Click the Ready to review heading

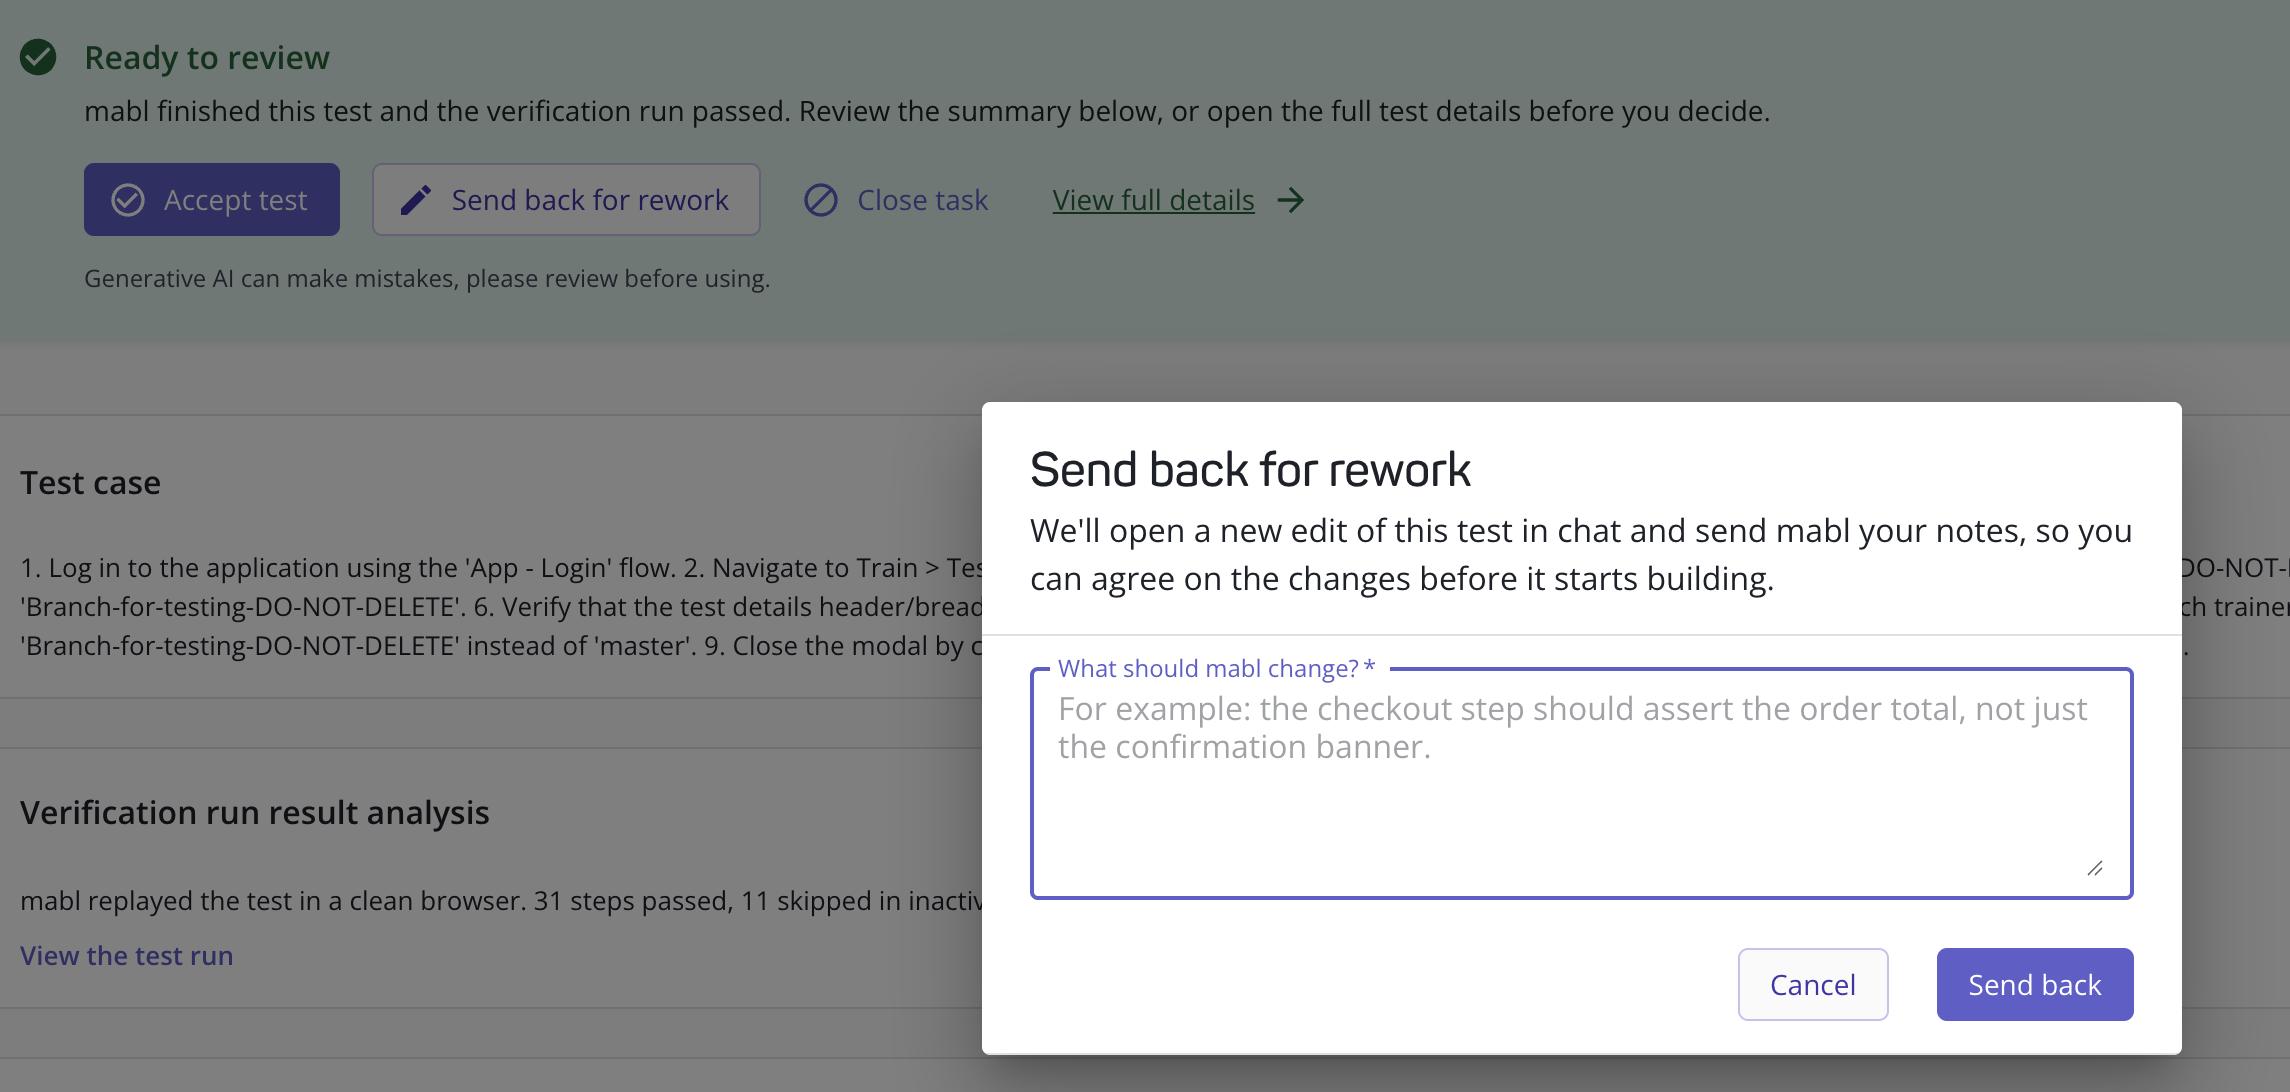pos(207,58)
